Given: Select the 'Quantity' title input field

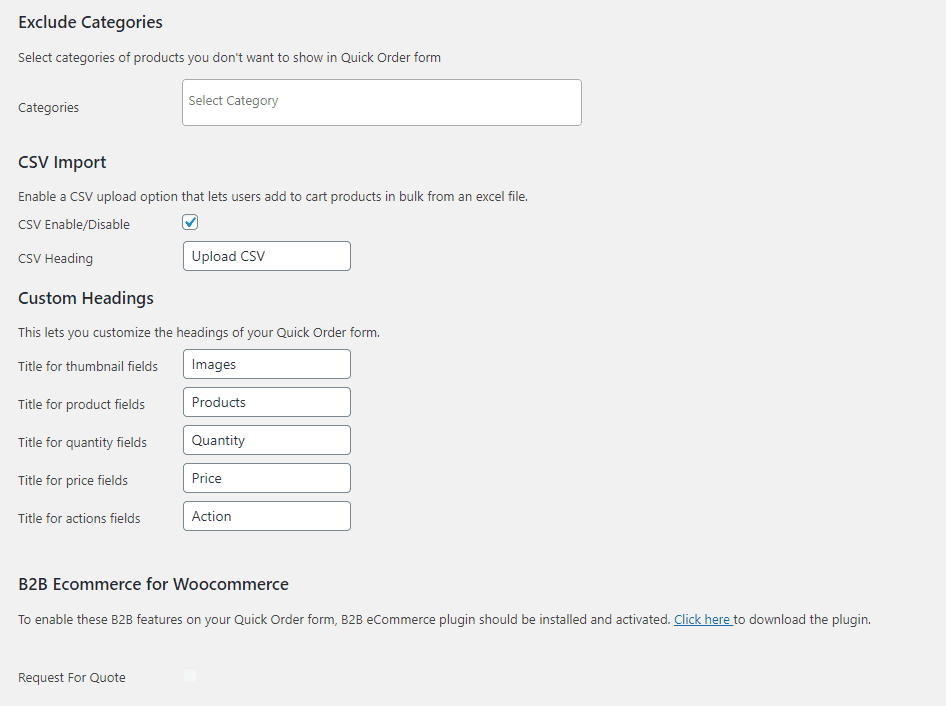Looking at the screenshot, I should 266,440.
